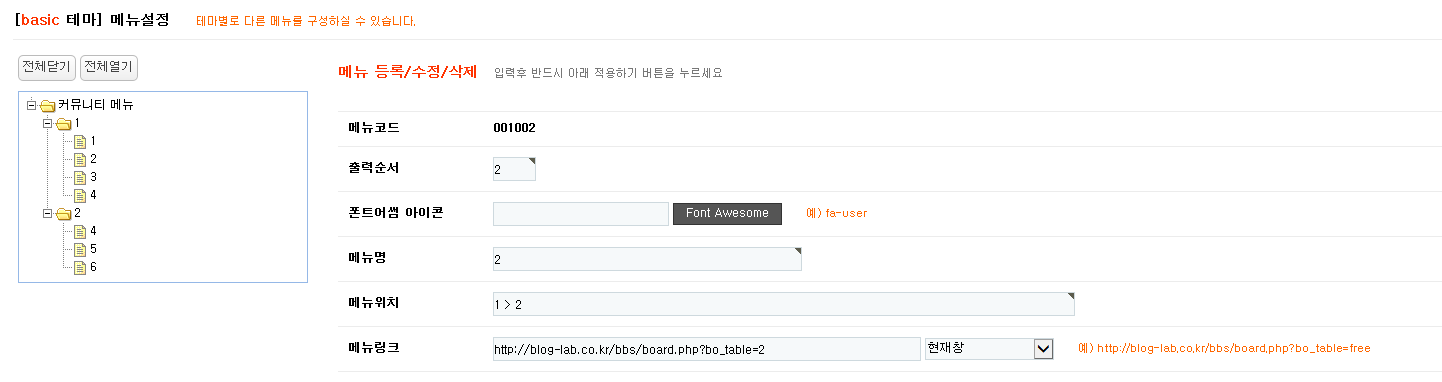The width and height of the screenshot is (1442, 382).
Task: Click the folder icon of menu 2
Action: click(64, 213)
